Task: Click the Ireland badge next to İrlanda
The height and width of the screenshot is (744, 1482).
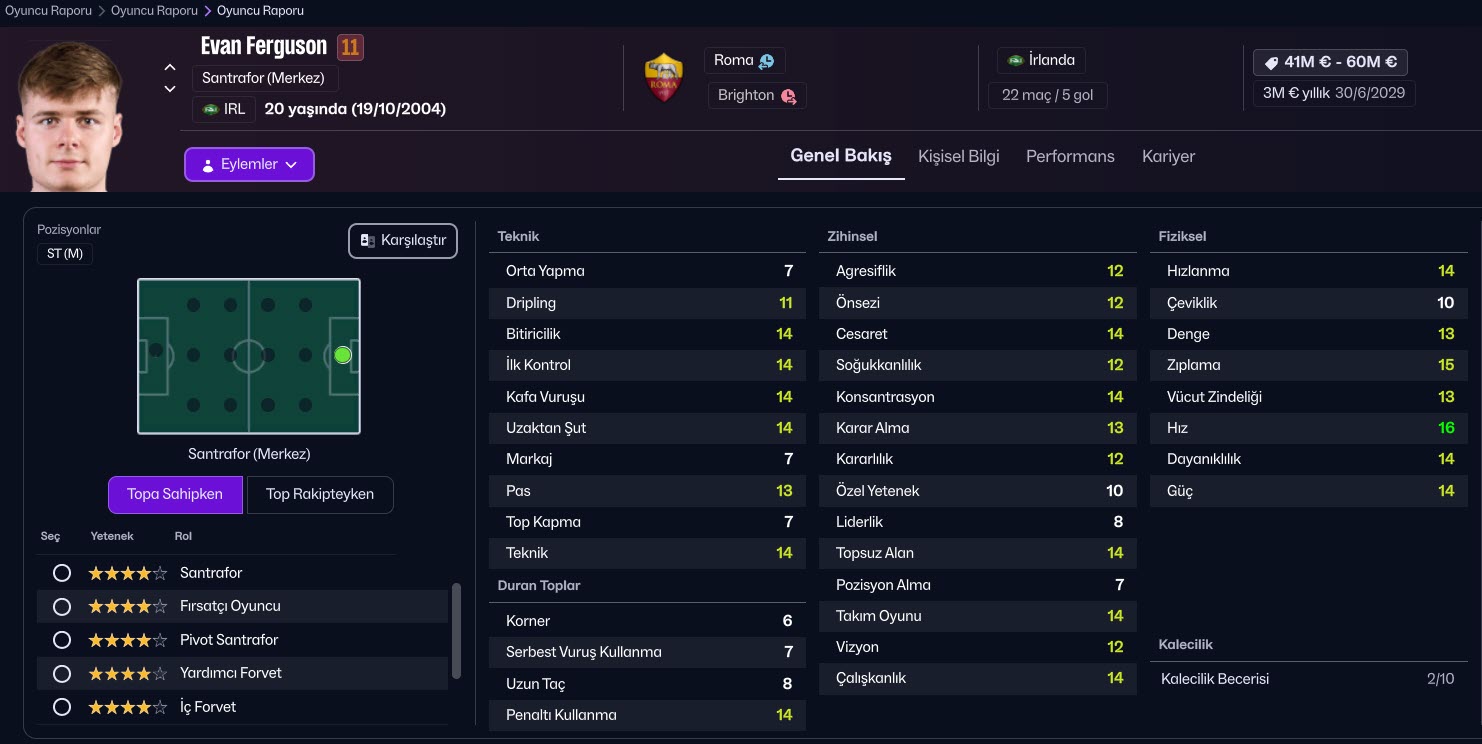Action: [1015, 60]
